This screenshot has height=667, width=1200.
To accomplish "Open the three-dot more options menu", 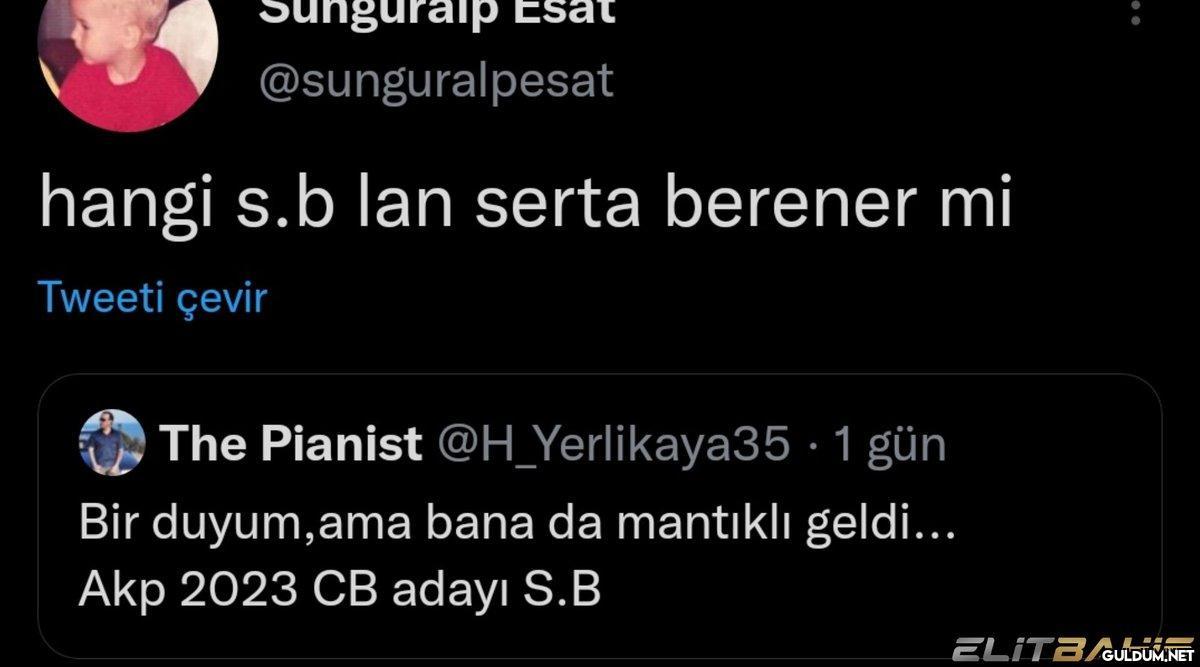I will (1135, 12).
